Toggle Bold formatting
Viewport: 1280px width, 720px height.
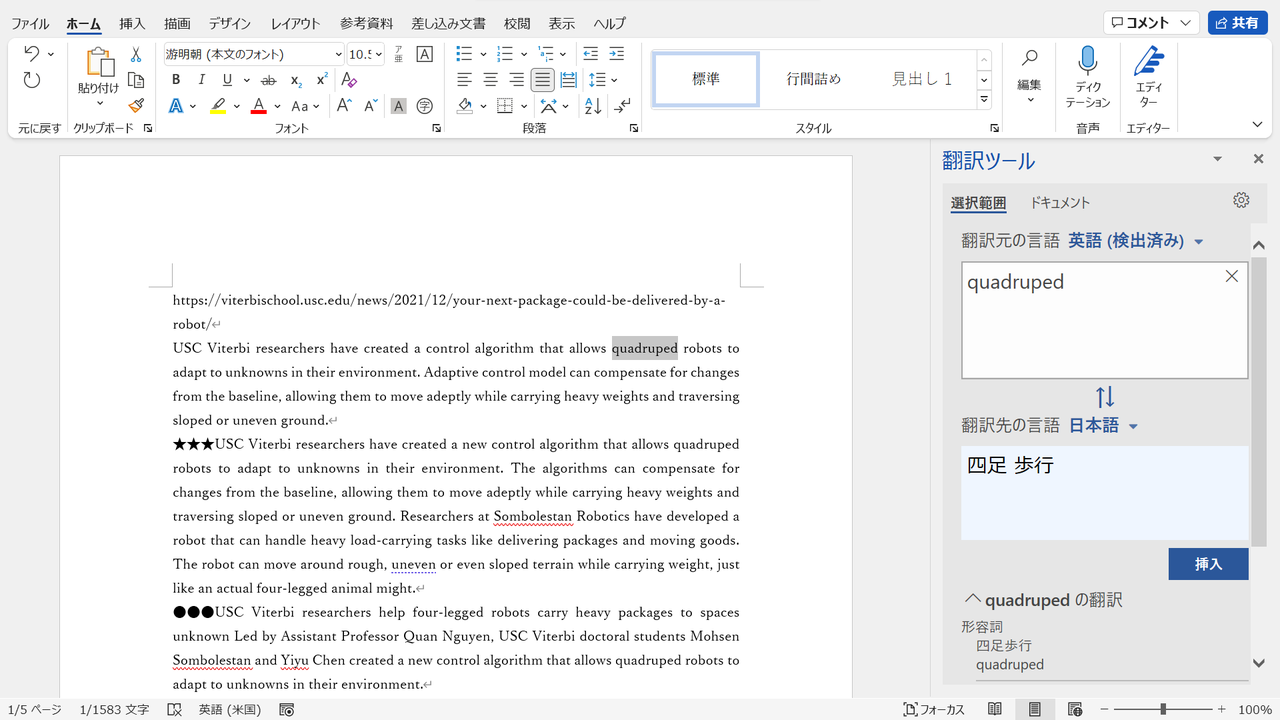176,80
